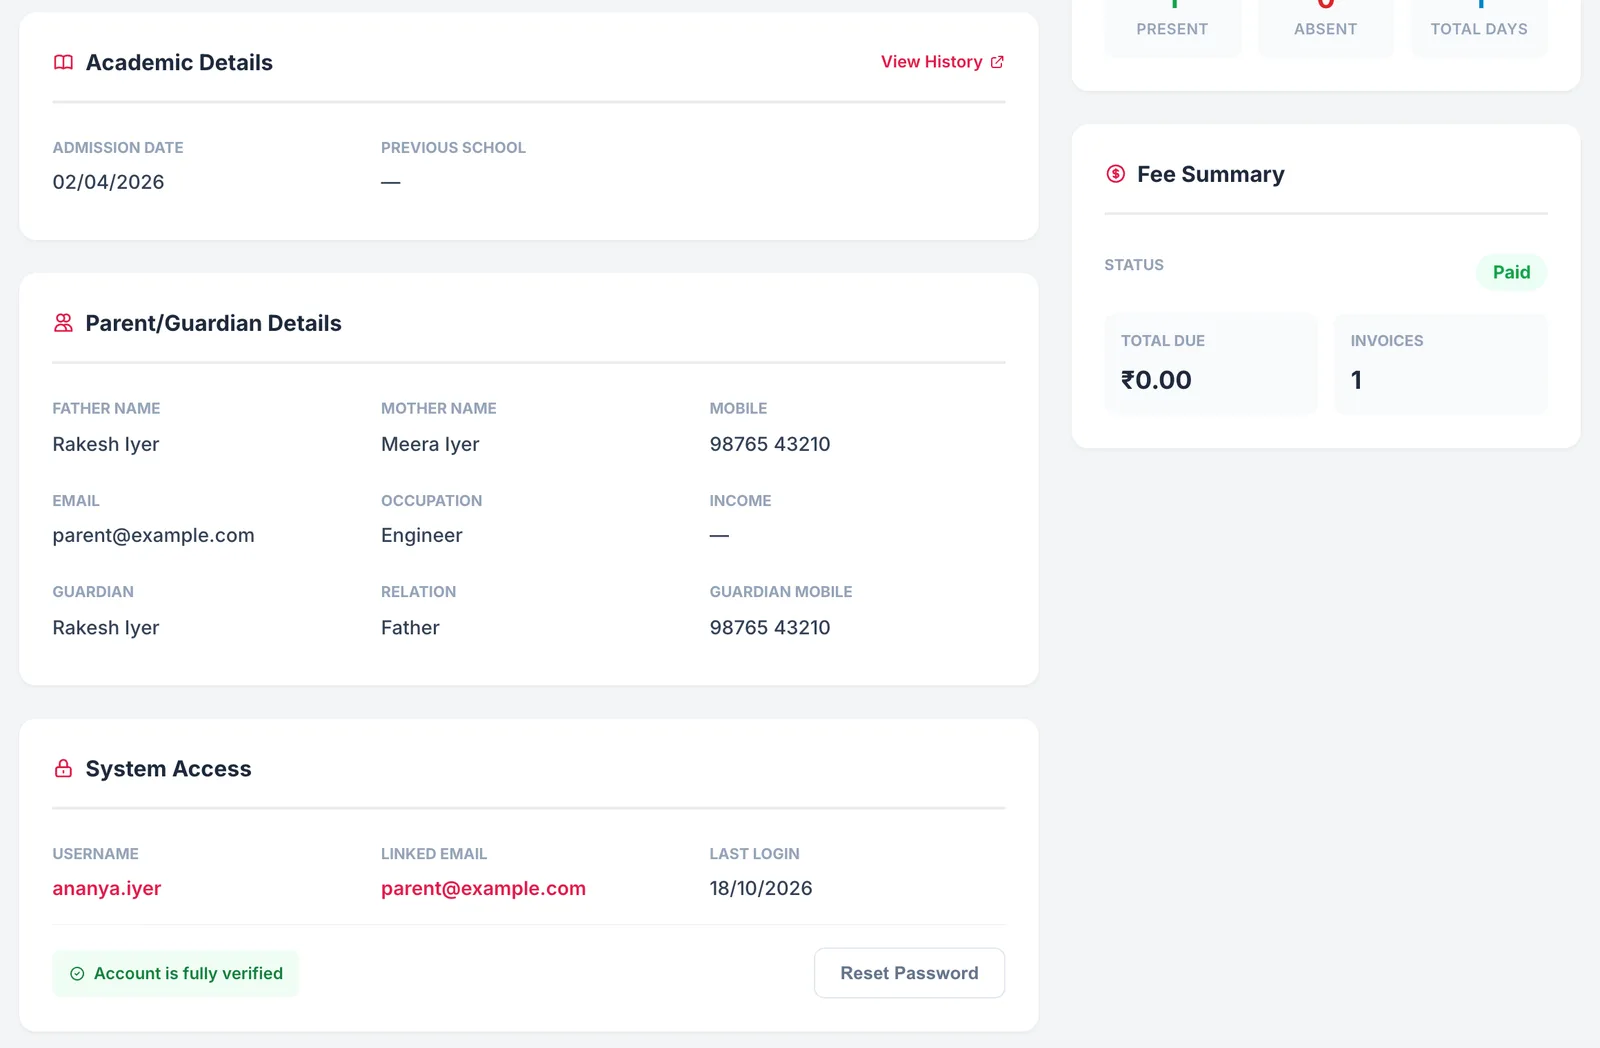Click the Parent/Guardian Details people icon
Image resolution: width=1600 pixels, height=1048 pixels.
[63, 323]
